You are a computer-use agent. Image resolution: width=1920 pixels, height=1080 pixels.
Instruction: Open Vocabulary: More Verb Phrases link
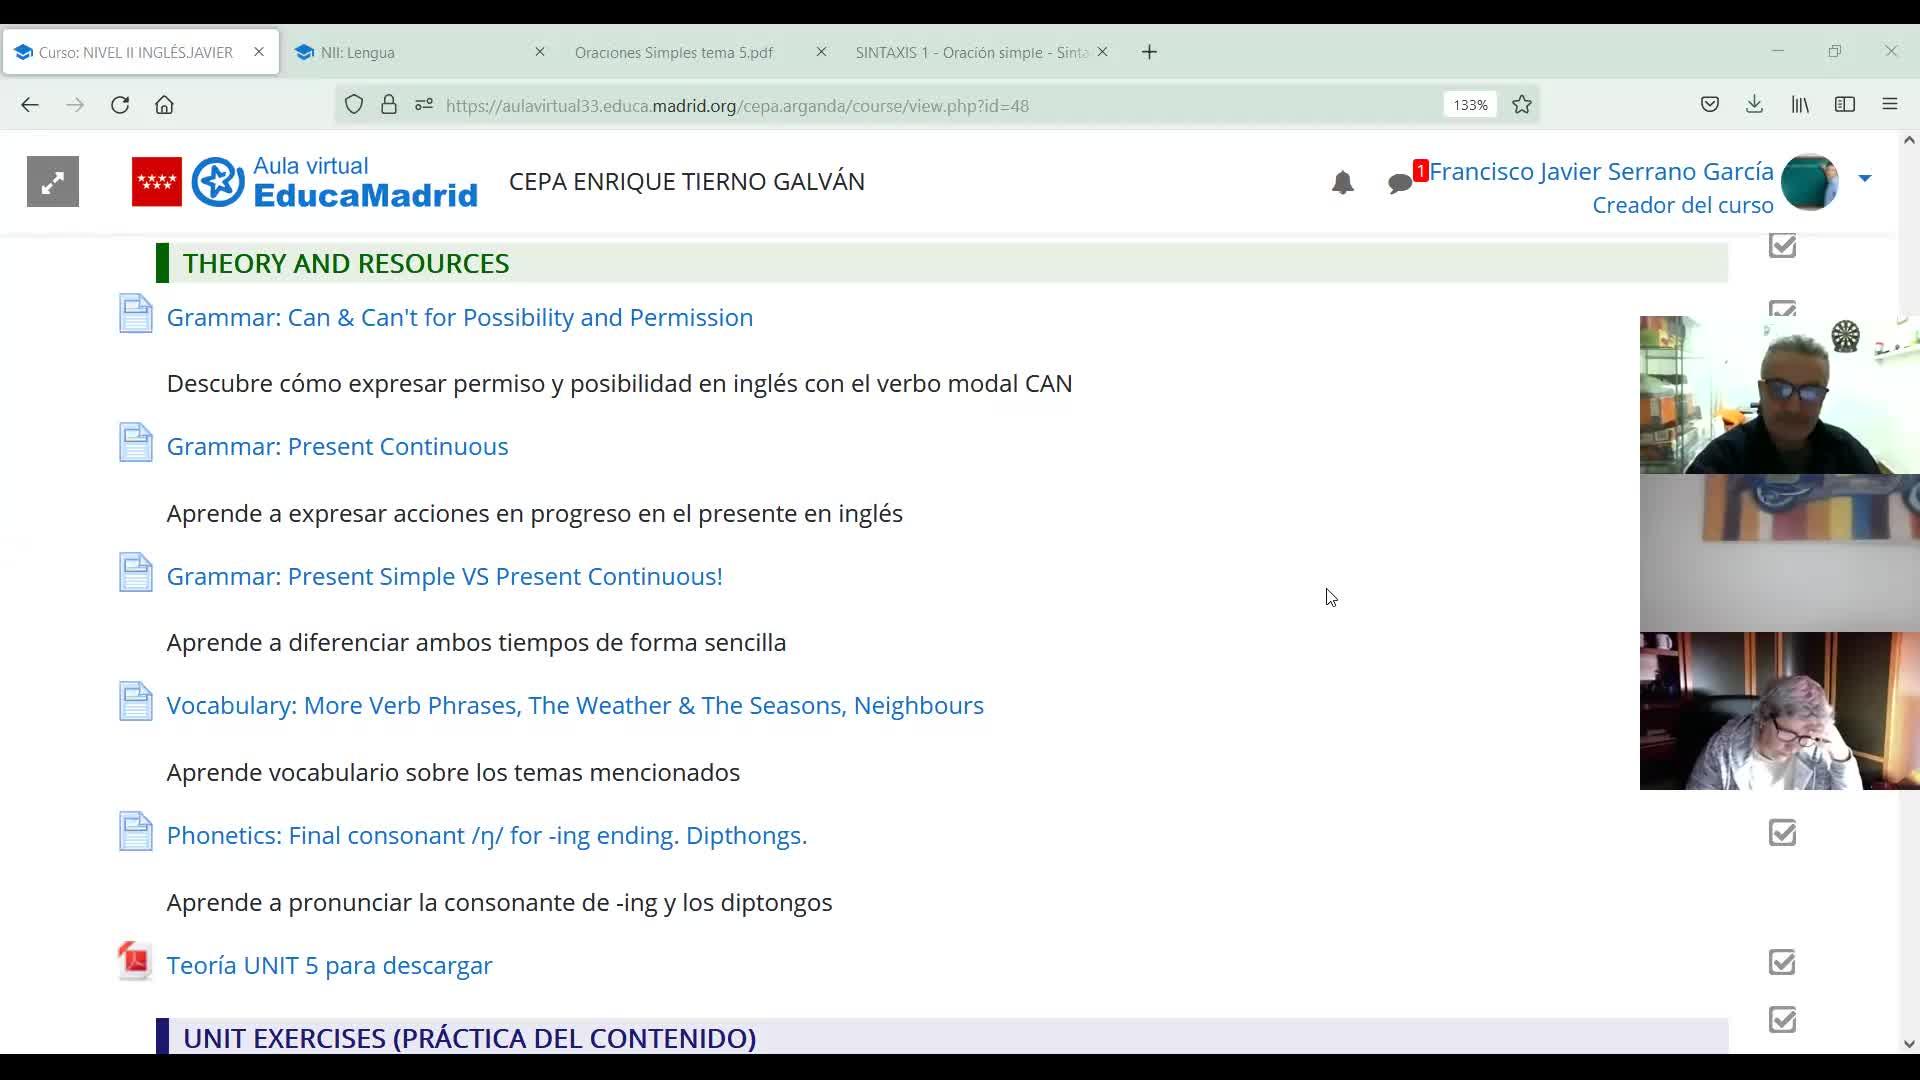[575, 706]
